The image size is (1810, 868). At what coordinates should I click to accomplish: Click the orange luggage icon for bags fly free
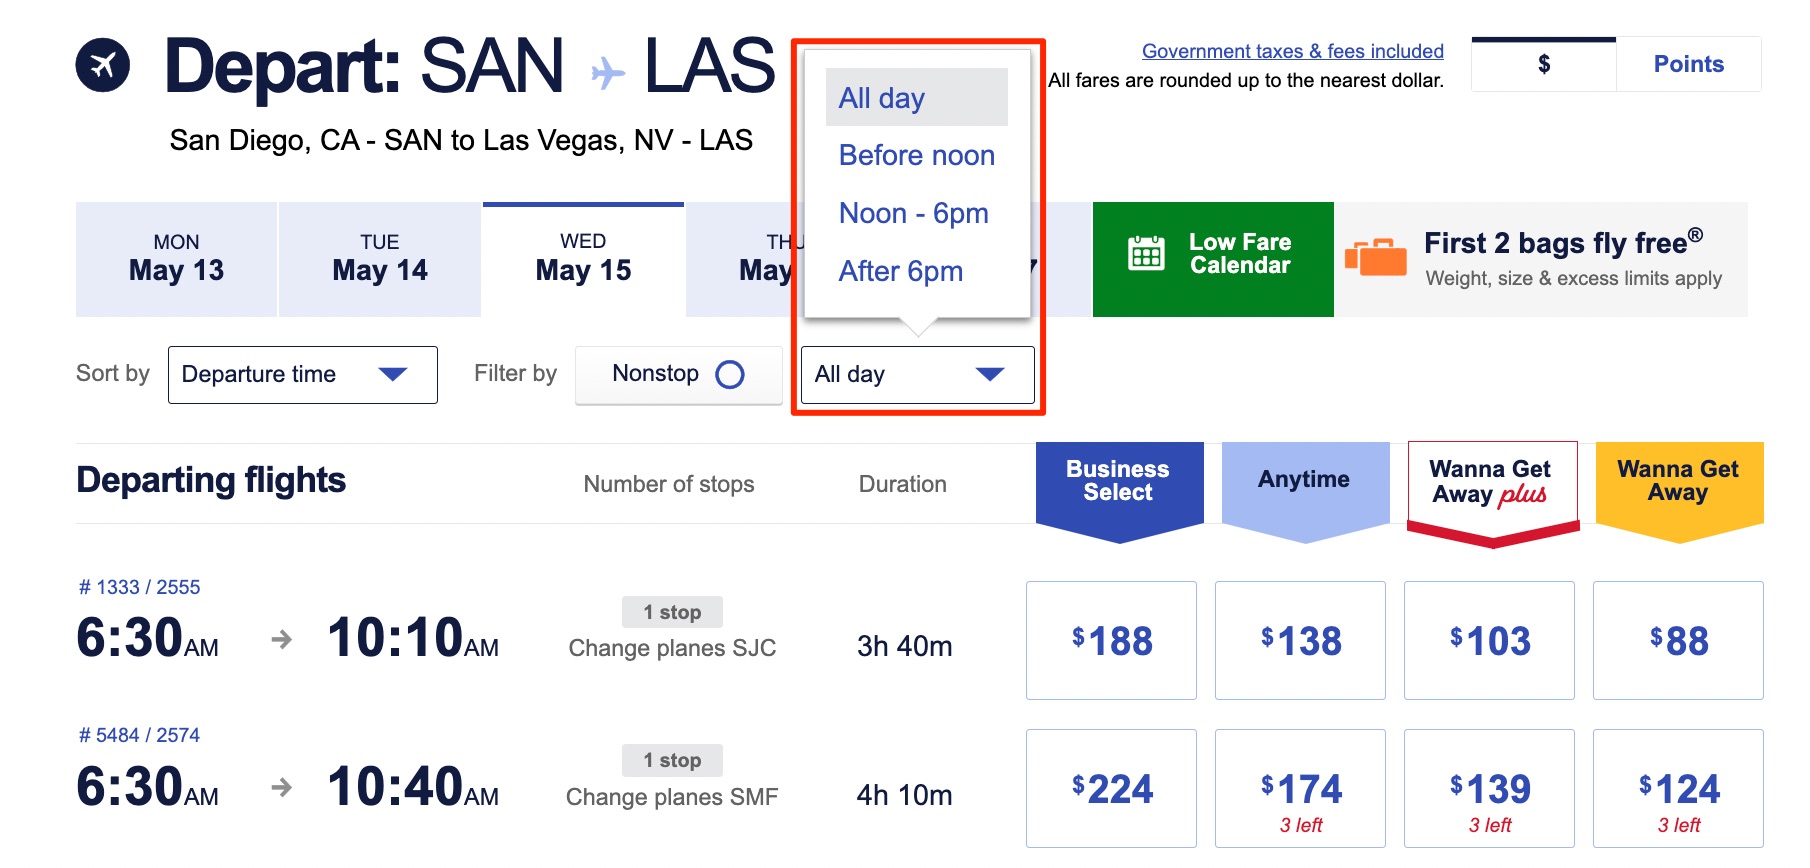coord(1377,257)
